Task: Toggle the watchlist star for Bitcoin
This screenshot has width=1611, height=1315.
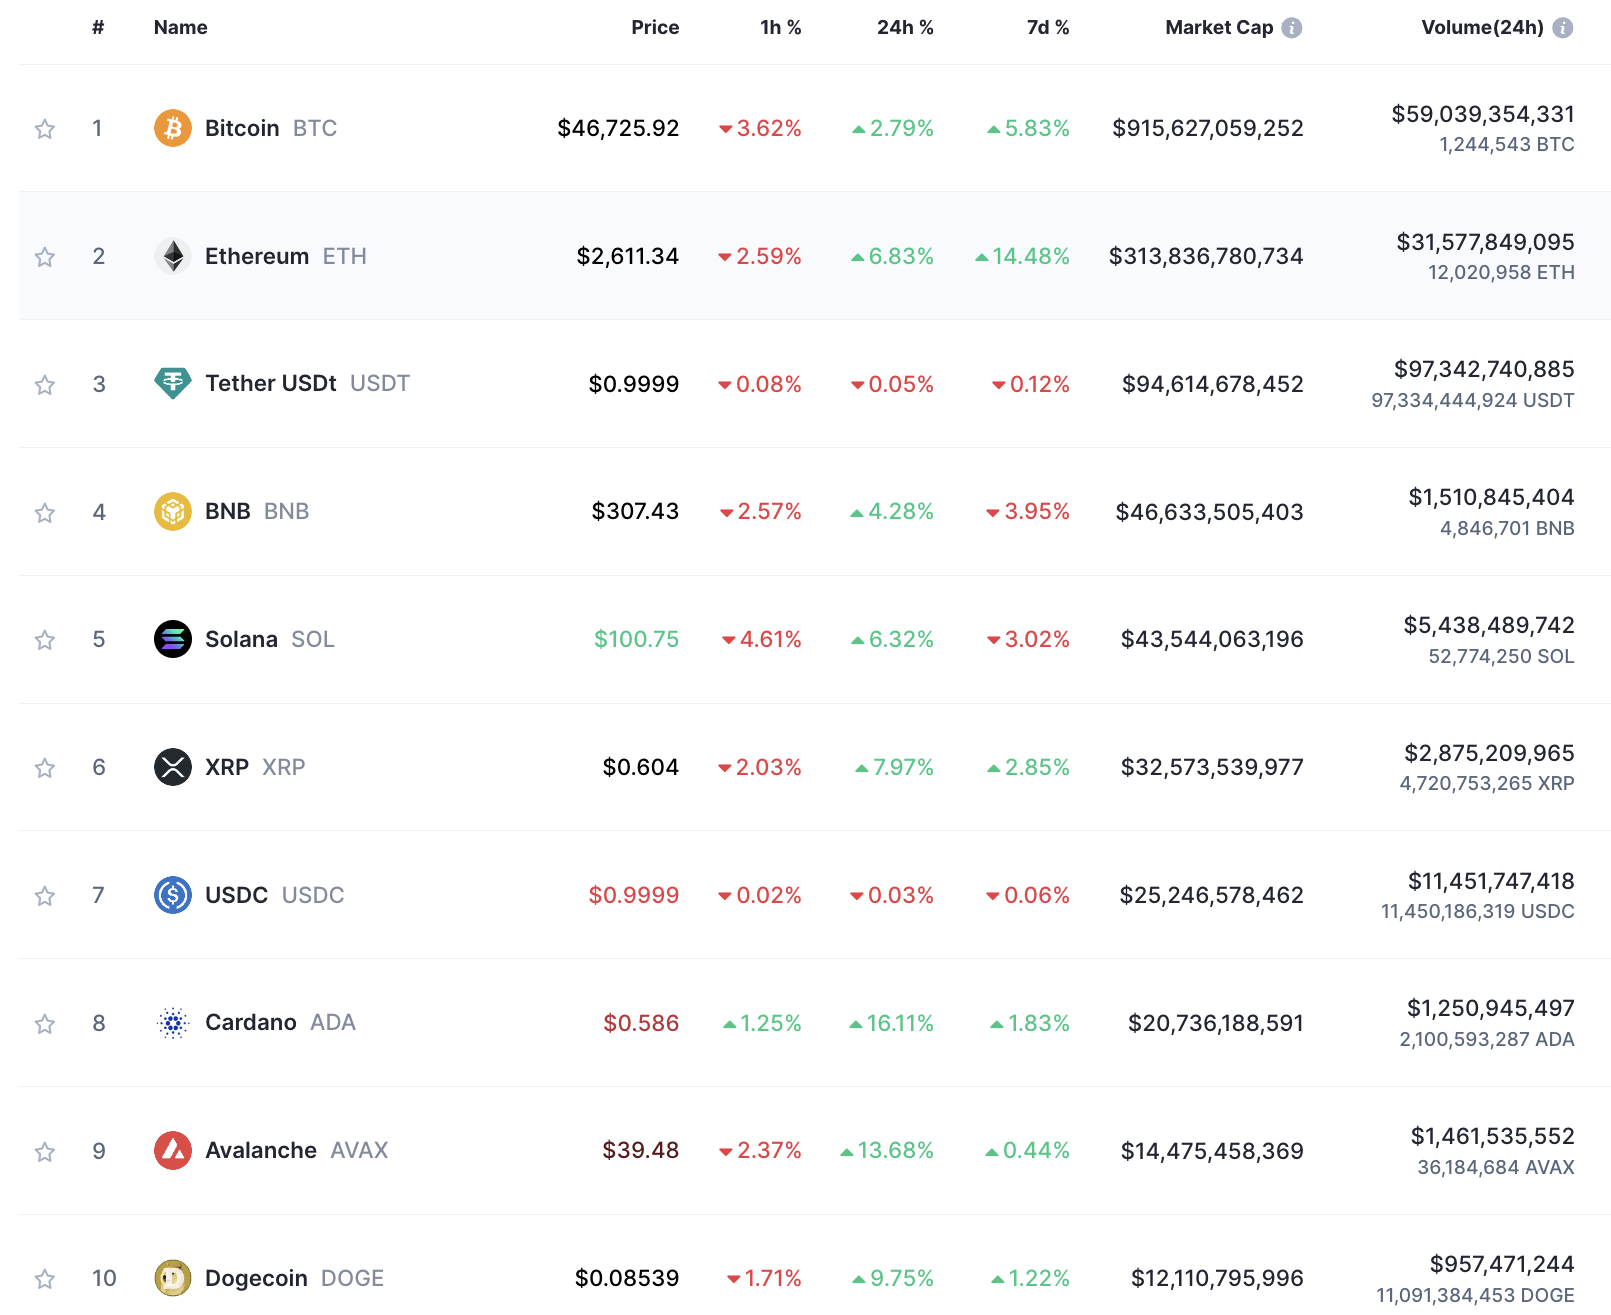Action: (45, 129)
